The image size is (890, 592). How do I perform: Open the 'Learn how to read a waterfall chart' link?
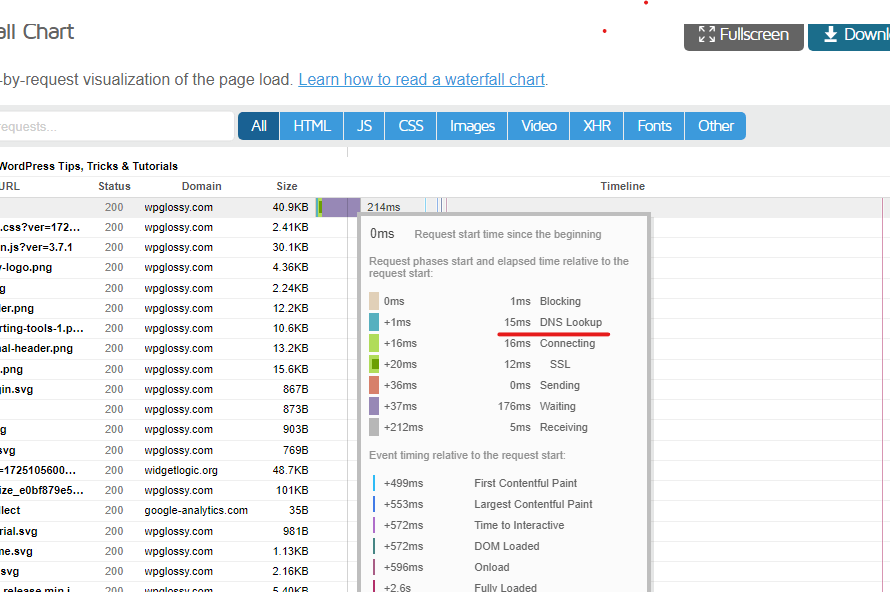click(x=422, y=79)
